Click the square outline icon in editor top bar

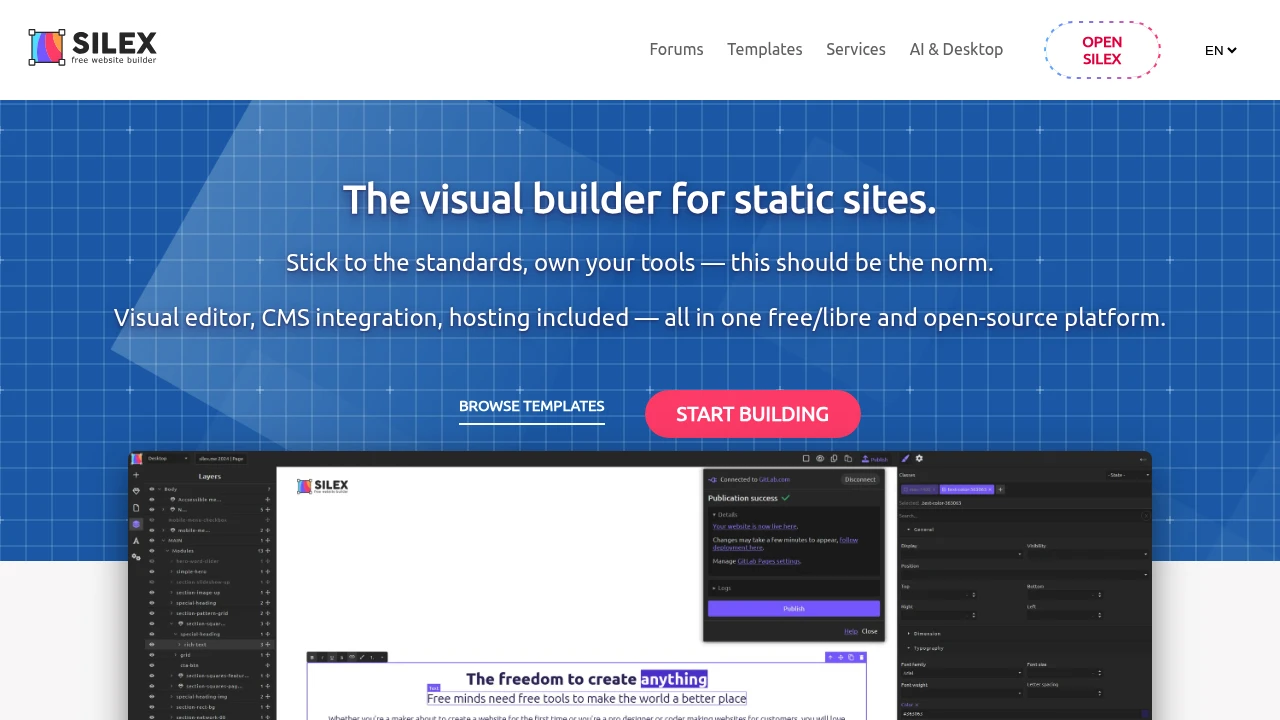[806, 458]
